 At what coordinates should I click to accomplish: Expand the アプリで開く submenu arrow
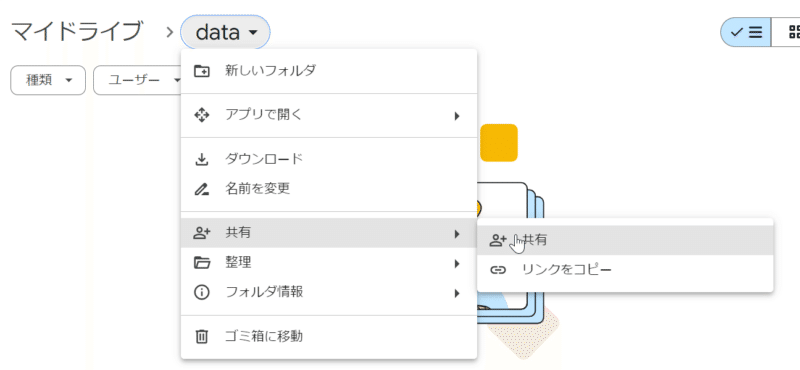tap(457, 116)
